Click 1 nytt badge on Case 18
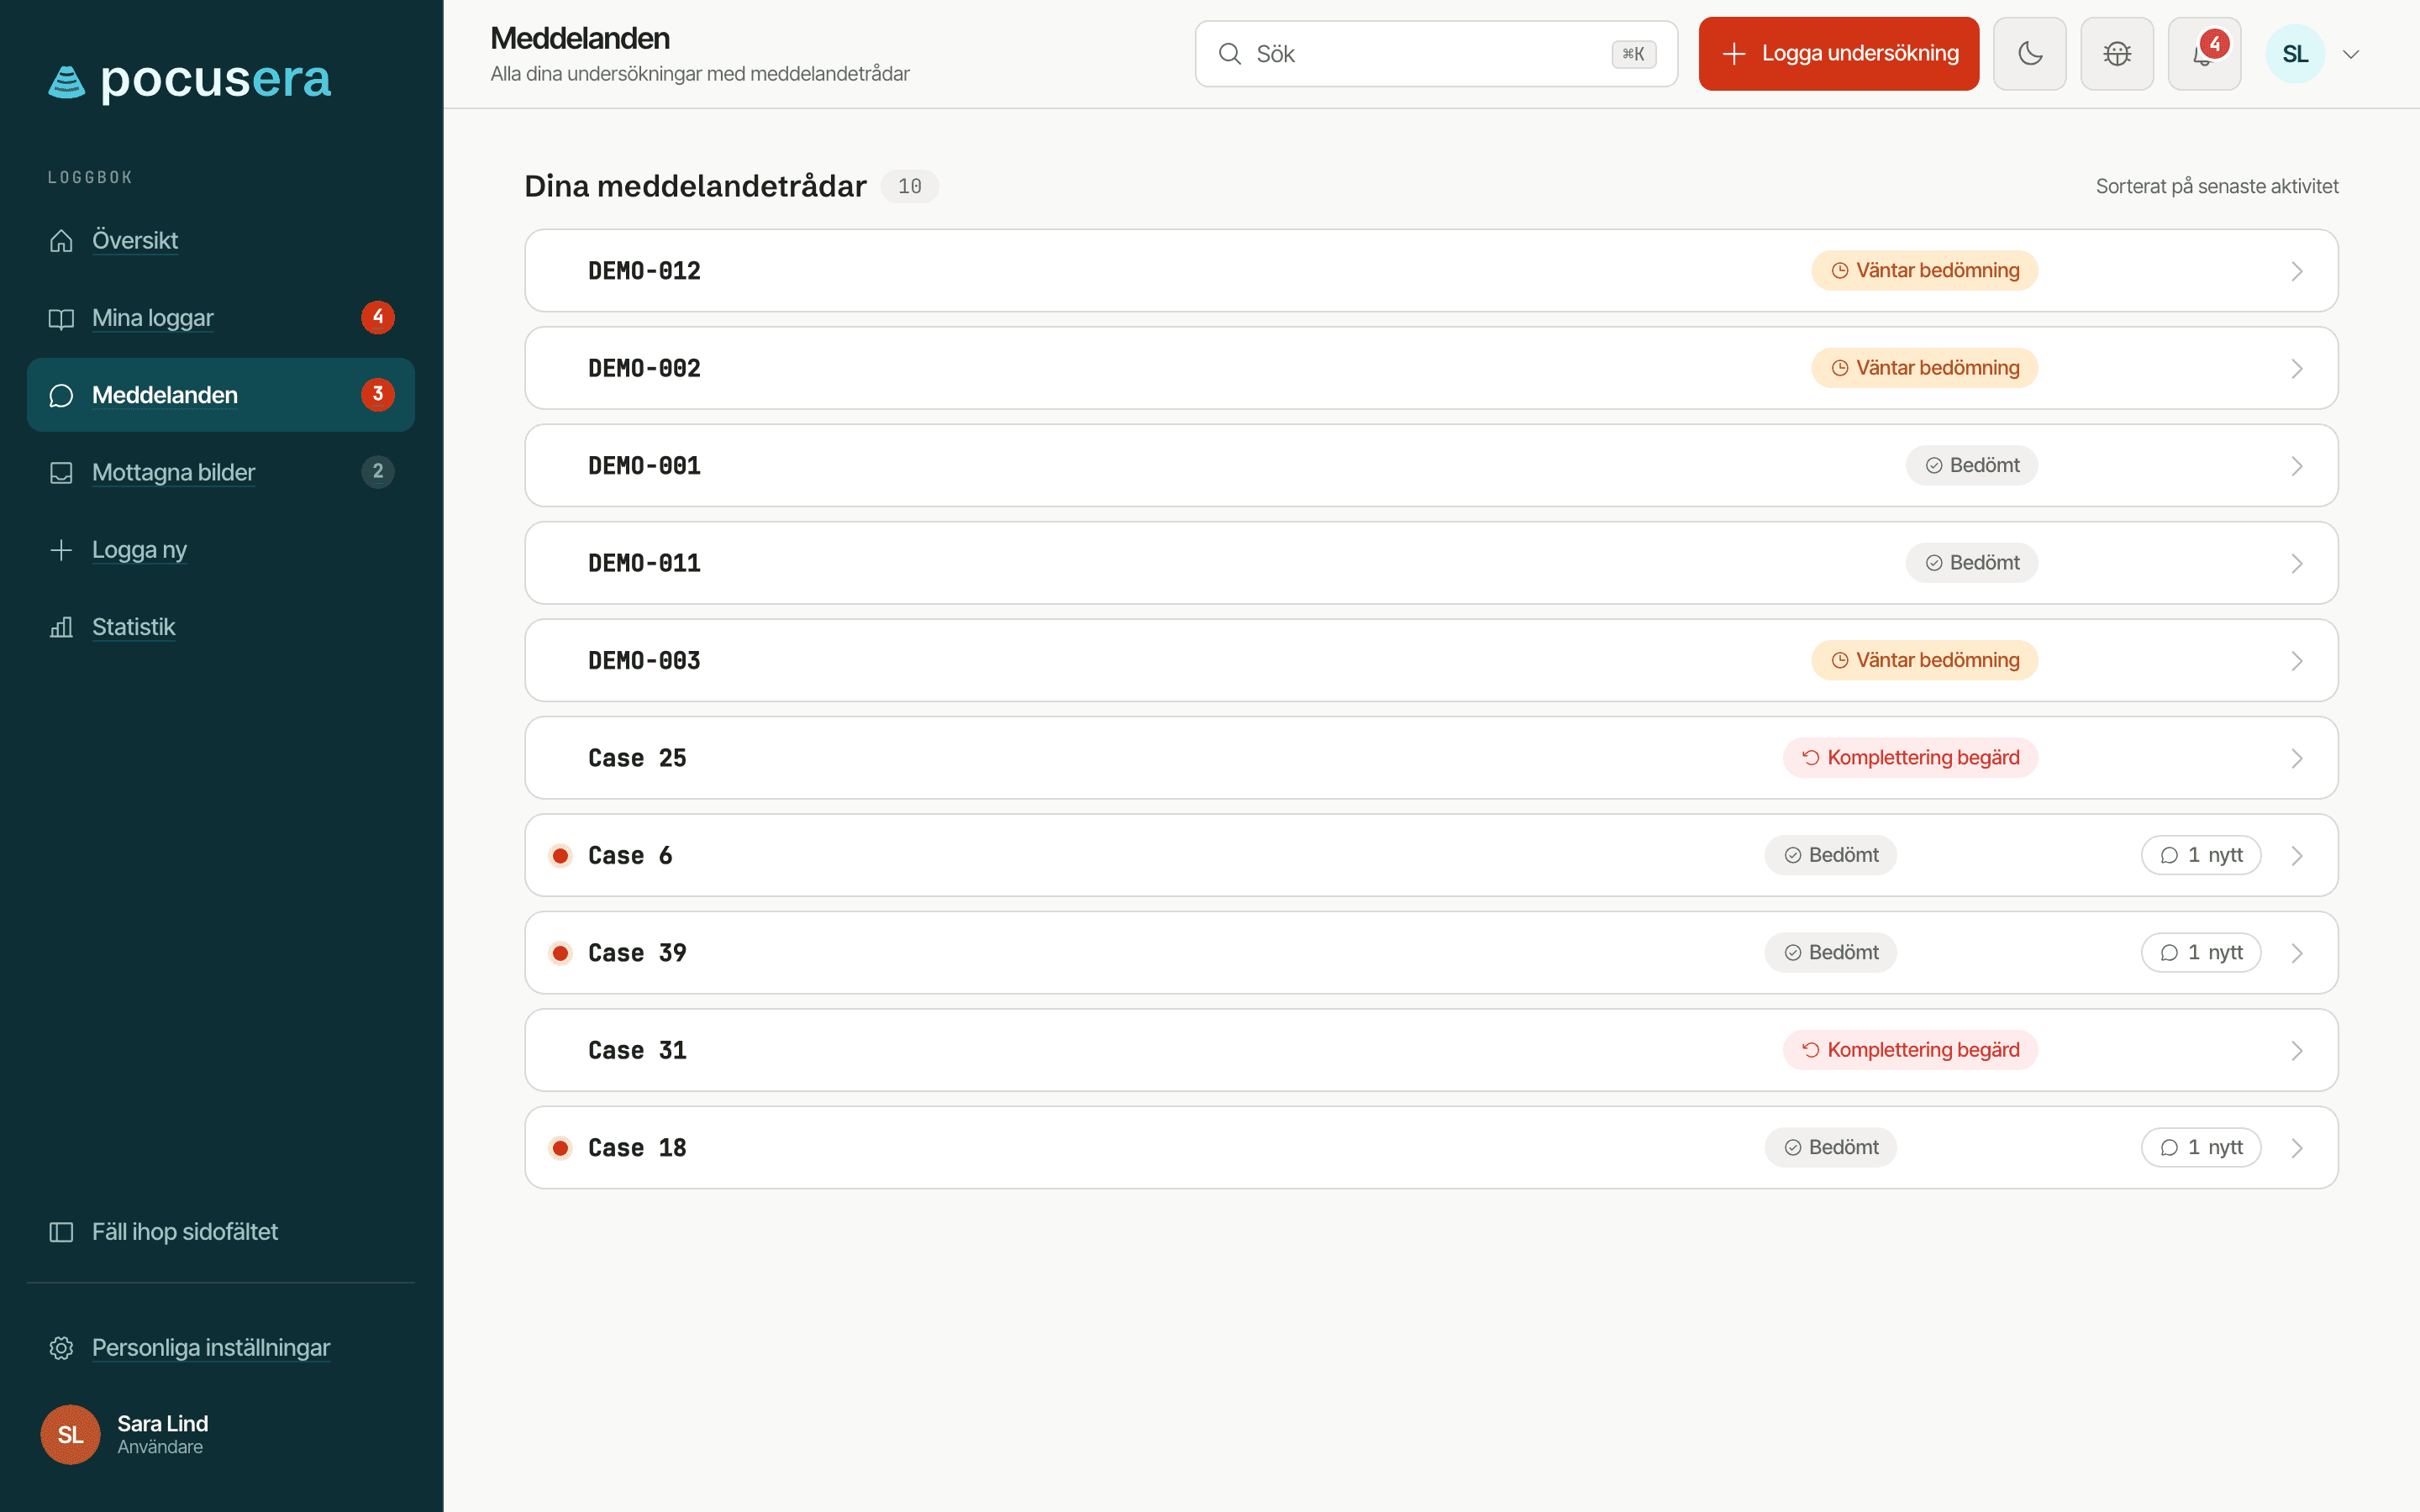 [x=2201, y=1148]
